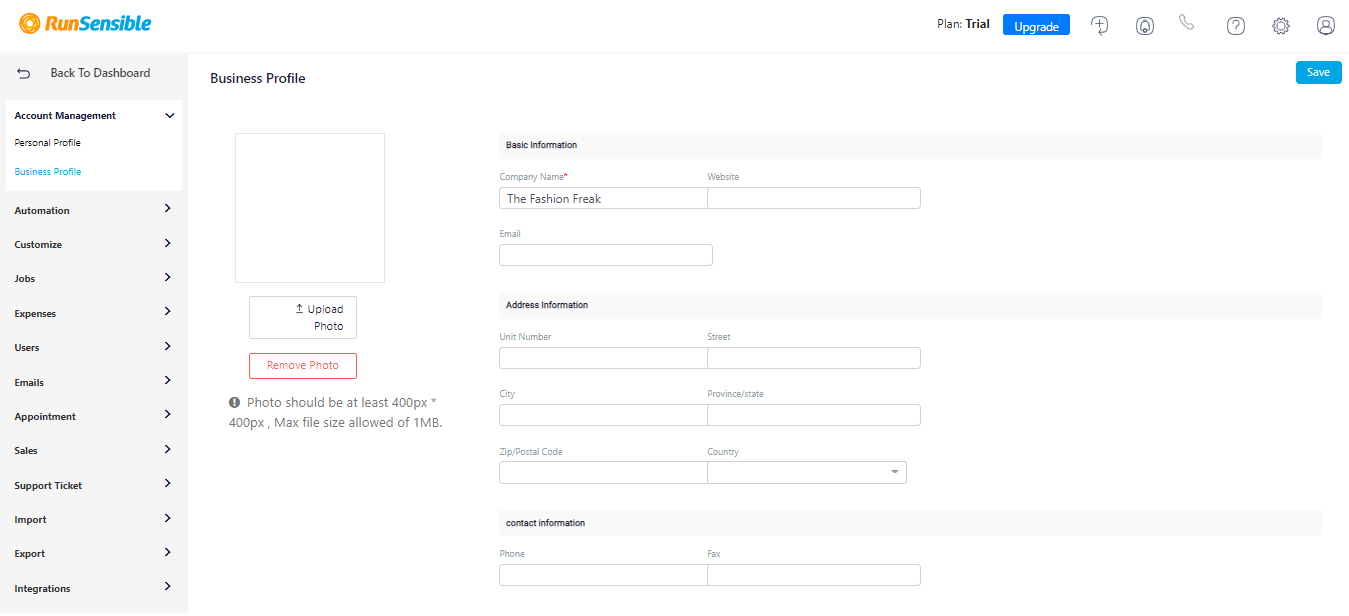Viewport: 1349px width, 616px height.
Task: Click the Upgrade plan button
Action: (1036, 25)
